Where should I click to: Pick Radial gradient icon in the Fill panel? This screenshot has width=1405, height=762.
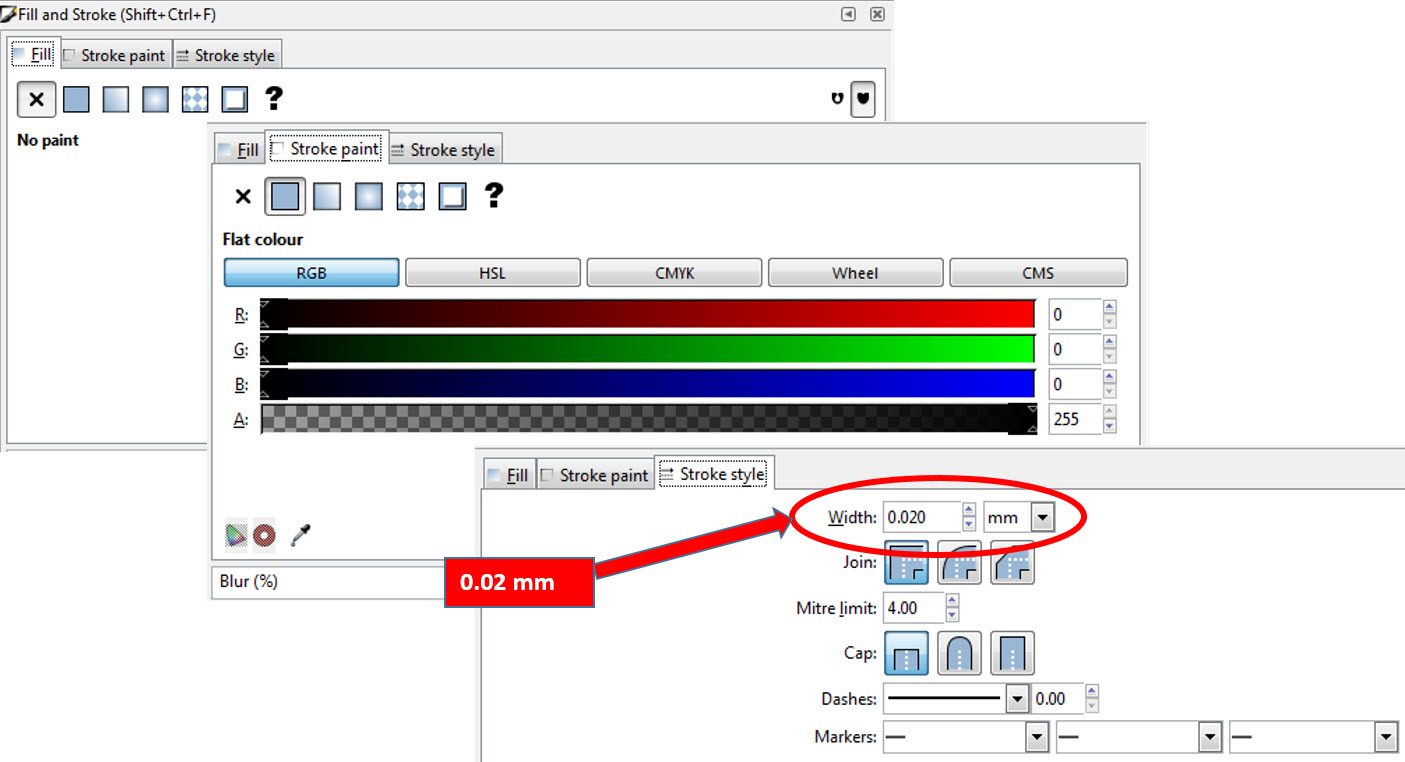(155, 99)
